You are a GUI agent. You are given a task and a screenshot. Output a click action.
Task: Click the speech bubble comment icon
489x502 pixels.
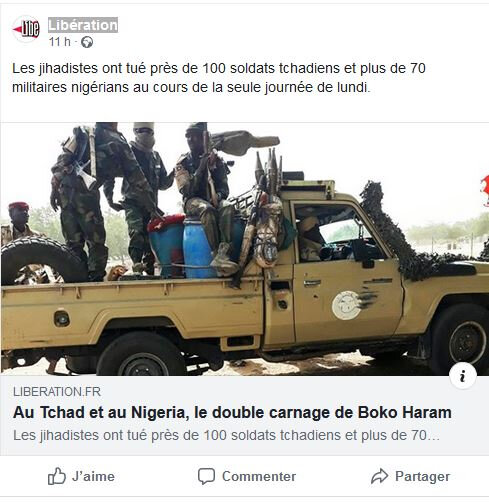tap(206, 476)
